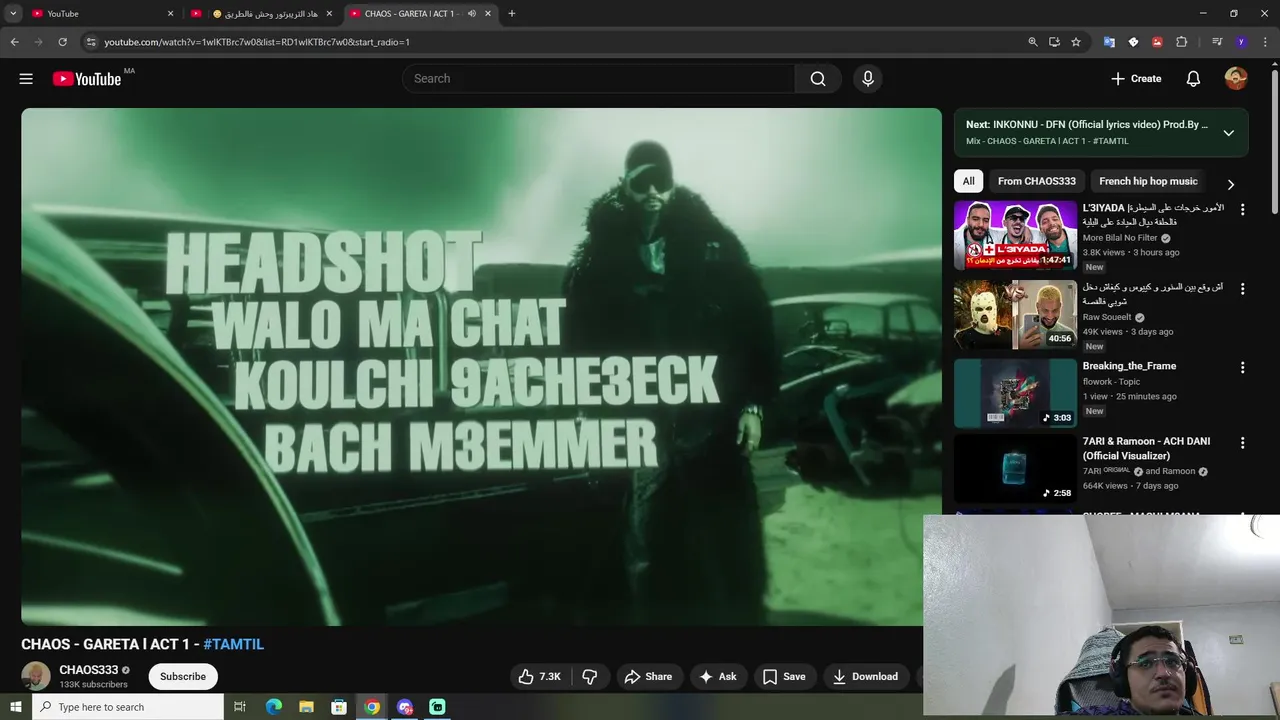The height and width of the screenshot is (720, 1280).
Task: Open the zoom magnifier in address bar
Action: pyautogui.click(x=1033, y=42)
